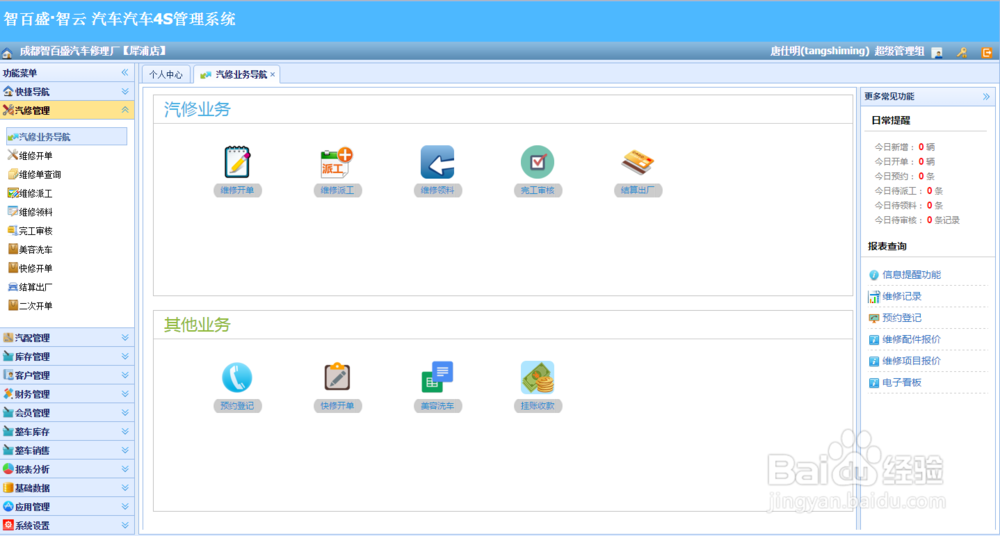The height and width of the screenshot is (536, 1000).
Task: Expand the 快捷导航 section chevron
Action: 125,92
